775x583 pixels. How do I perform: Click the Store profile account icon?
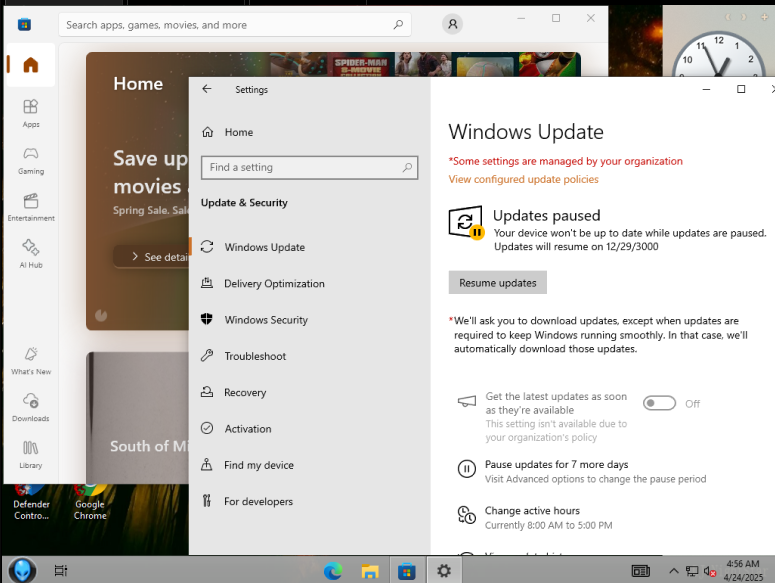pyautogui.click(x=452, y=24)
